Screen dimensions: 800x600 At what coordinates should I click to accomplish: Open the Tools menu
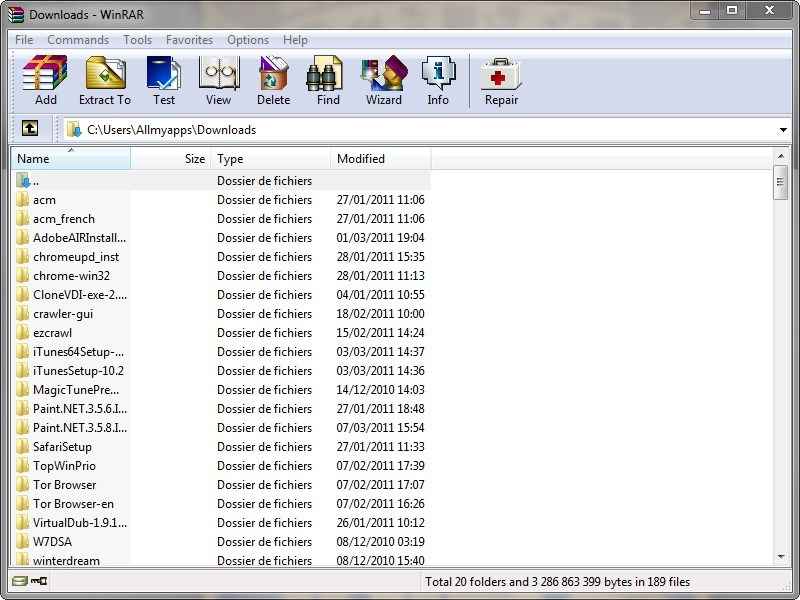pyautogui.click(x=137, y=40)
